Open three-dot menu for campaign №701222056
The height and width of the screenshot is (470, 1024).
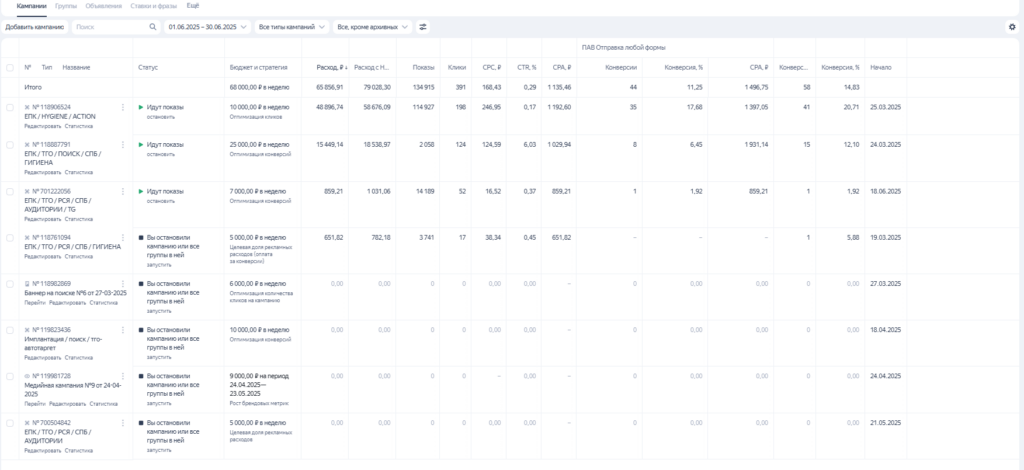pos(123,191)
